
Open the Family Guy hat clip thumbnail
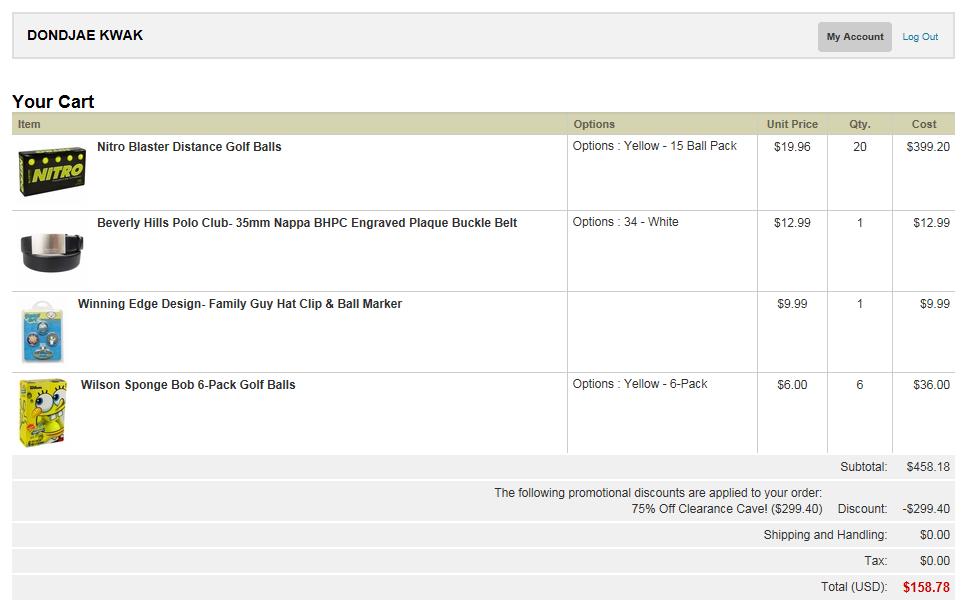tap(43, 331)
